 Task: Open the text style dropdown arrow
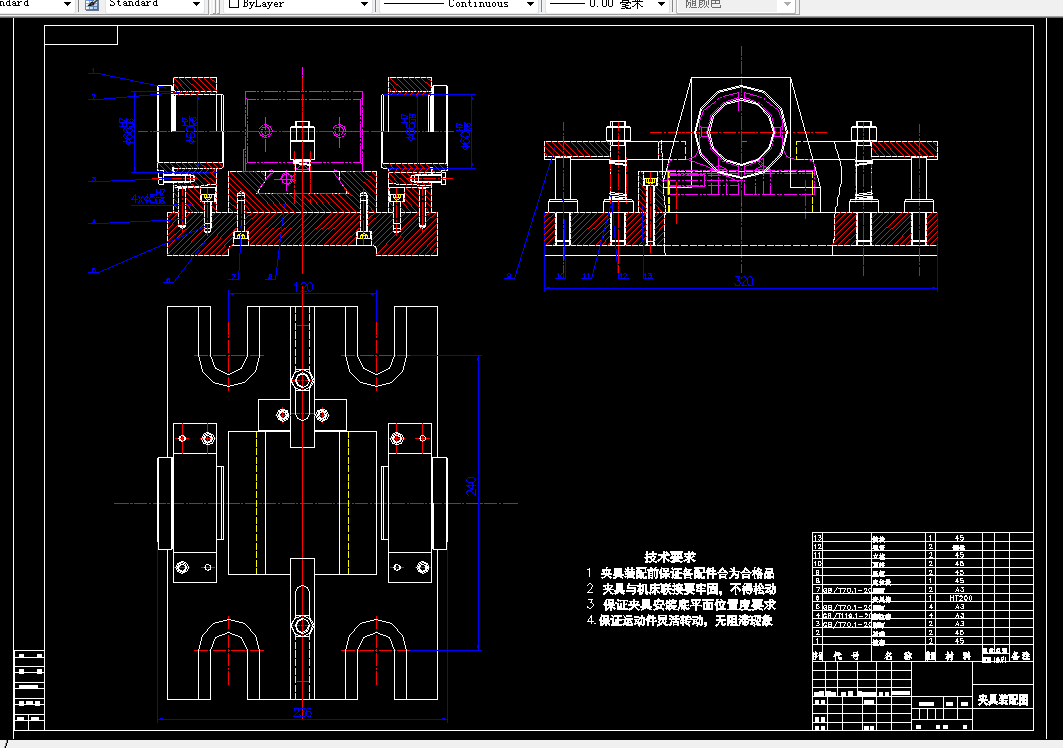(x=67, y=5)
